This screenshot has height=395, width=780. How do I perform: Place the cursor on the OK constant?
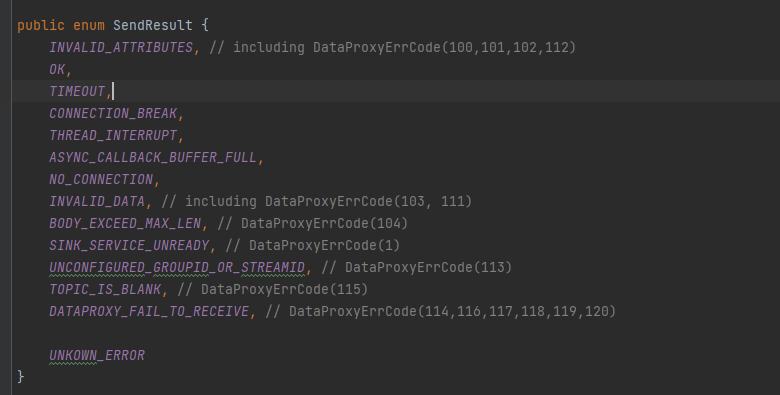(x=57, y=69)
